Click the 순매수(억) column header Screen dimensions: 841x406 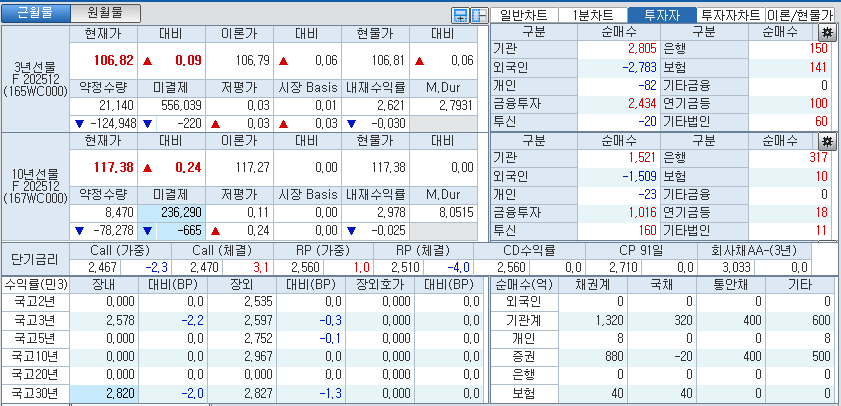pyautogui.click(x=525, y=284)
